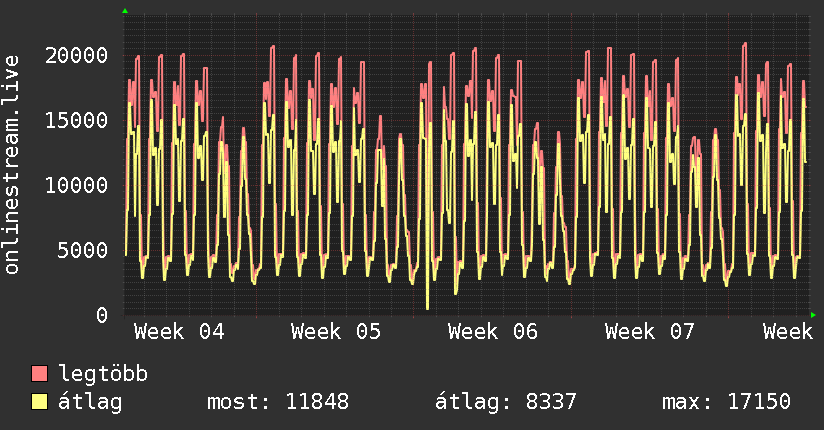Image resolution: width=824 pixels, height=430 pixels.
Task: Select the átlag legend label text
Action: pos(90,402)
